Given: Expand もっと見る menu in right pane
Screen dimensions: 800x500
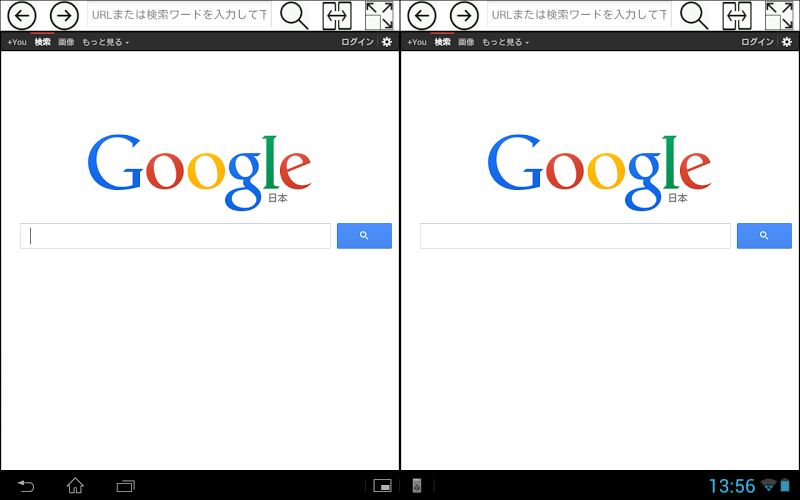Looking at the screenshot, I should tap(506, 42).
